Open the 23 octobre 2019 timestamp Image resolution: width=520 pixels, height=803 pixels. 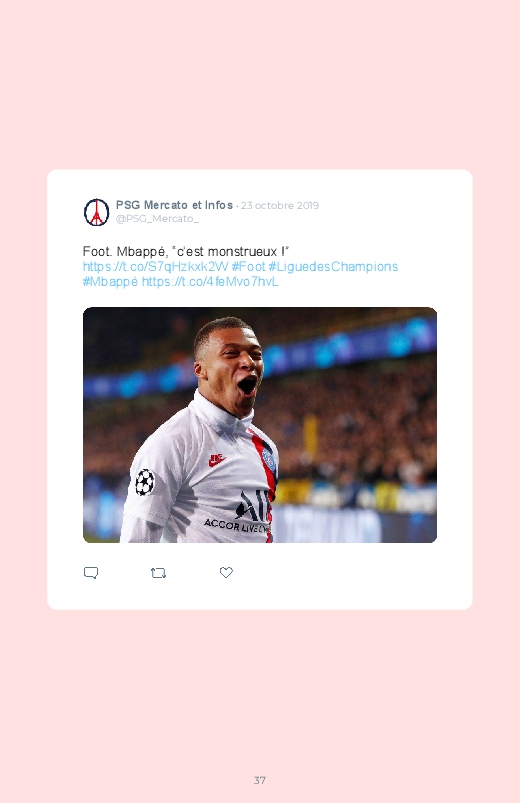(x=280, y=205)
